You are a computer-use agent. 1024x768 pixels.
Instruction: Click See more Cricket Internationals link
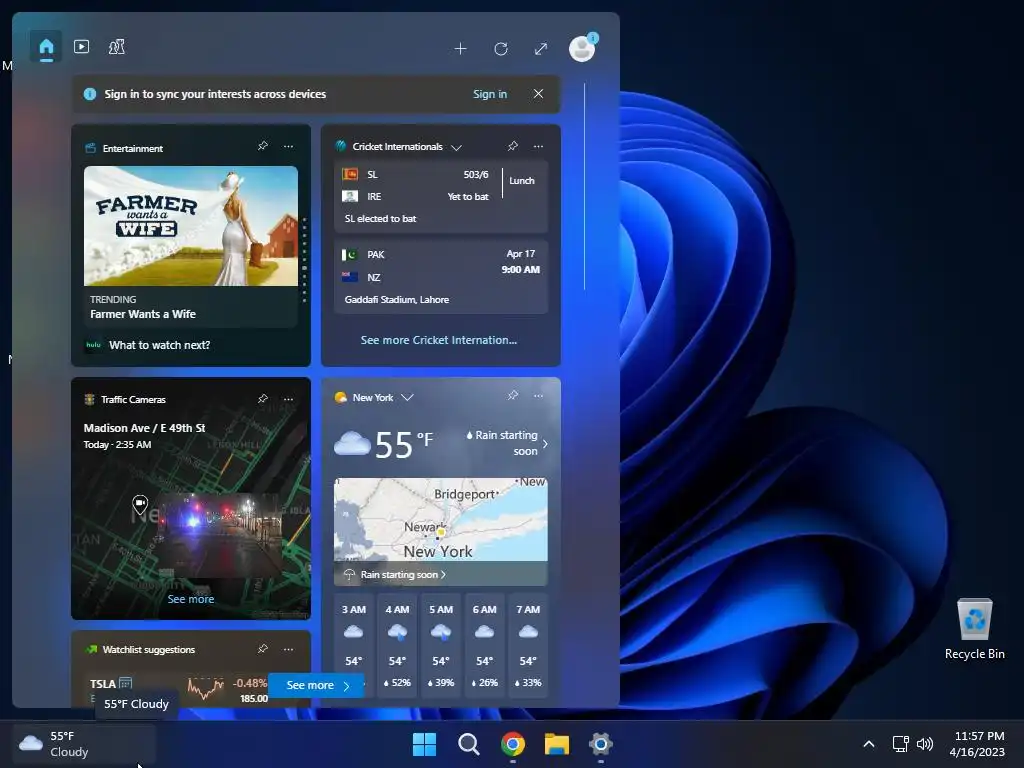439,340
